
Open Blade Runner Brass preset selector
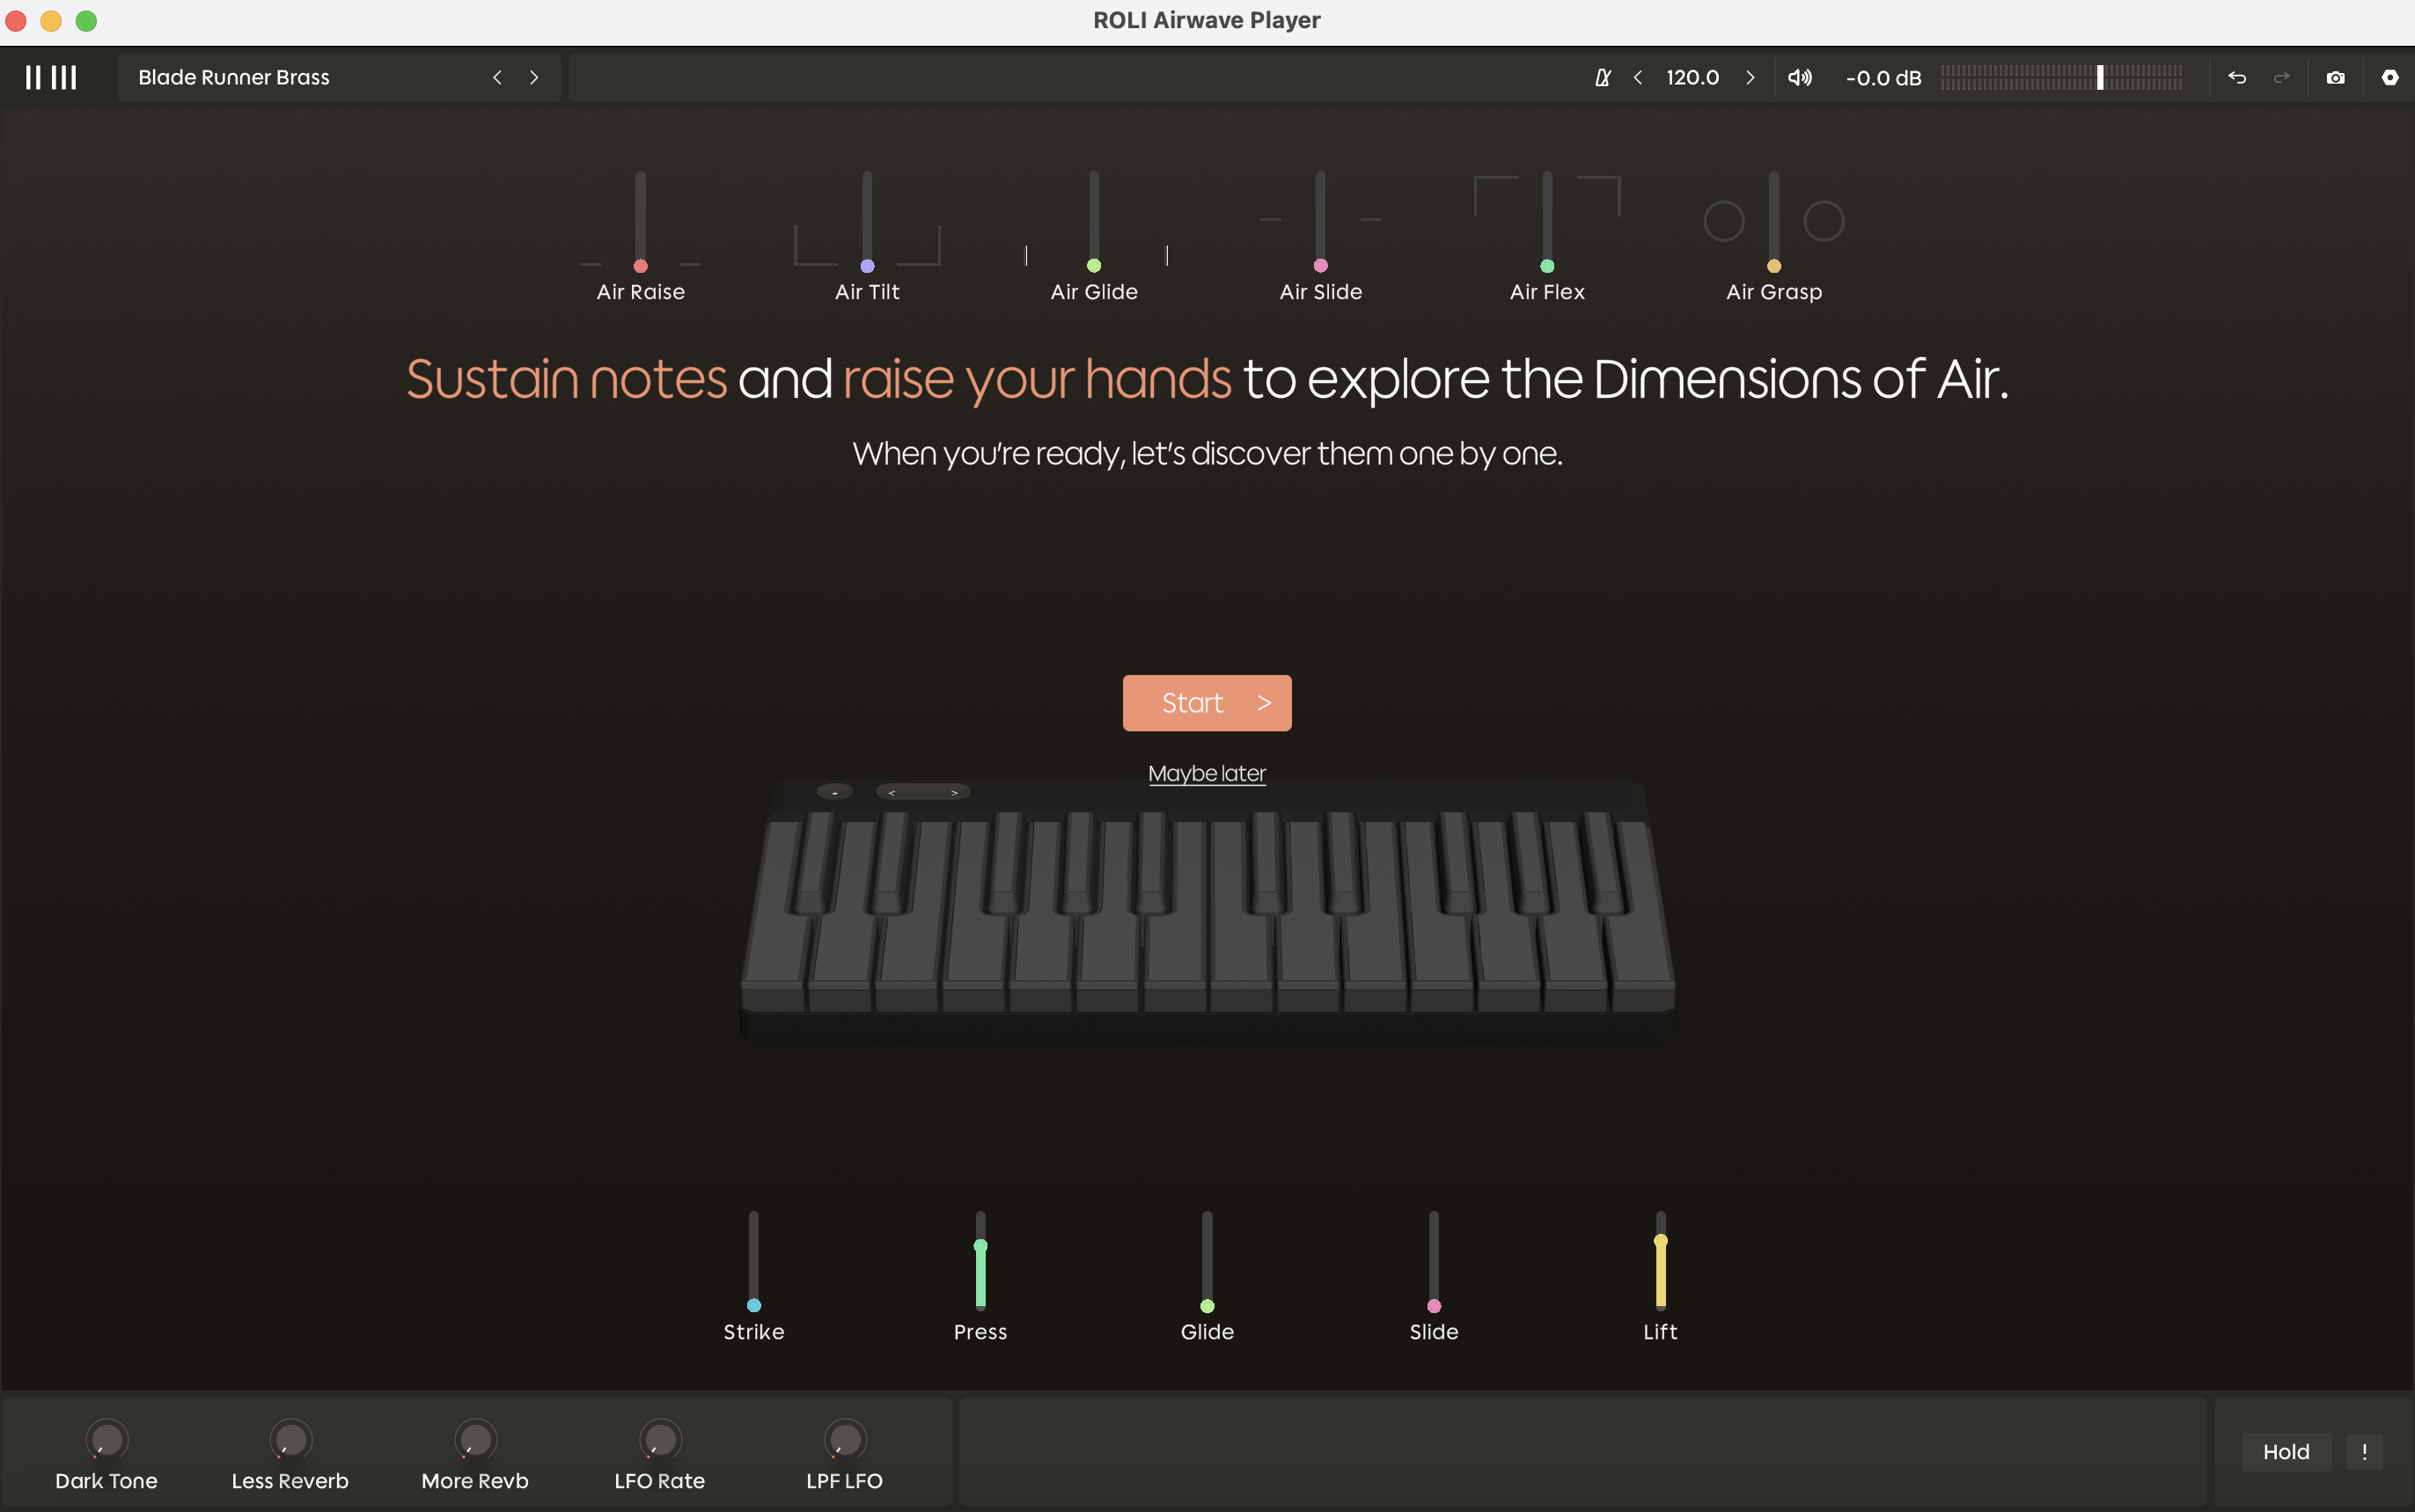[234, 77]
